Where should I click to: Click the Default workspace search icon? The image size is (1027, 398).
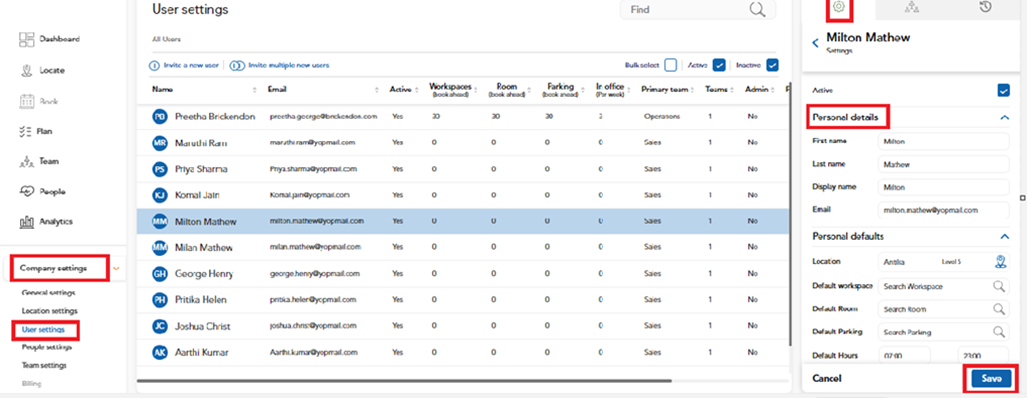[x=999, y=286]
